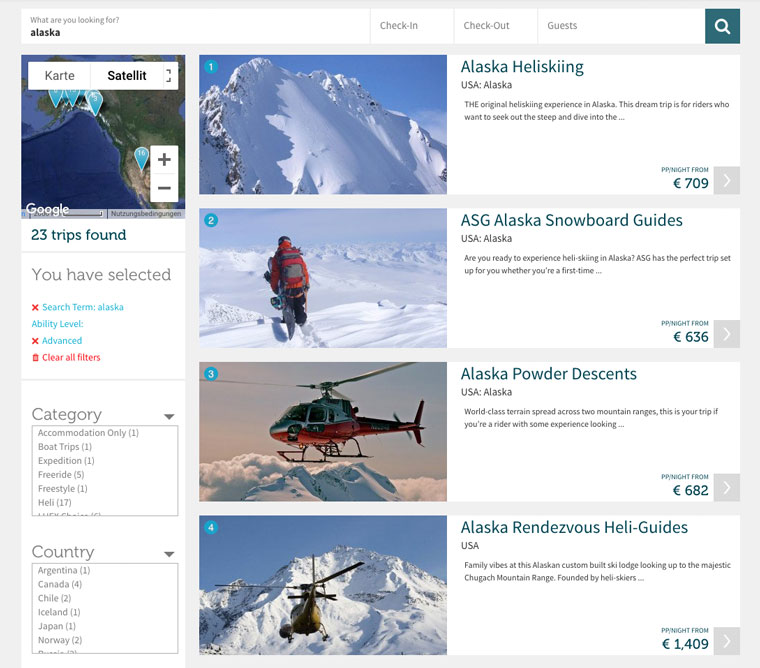Select Argentina (1) in Country list

[64, 570]
